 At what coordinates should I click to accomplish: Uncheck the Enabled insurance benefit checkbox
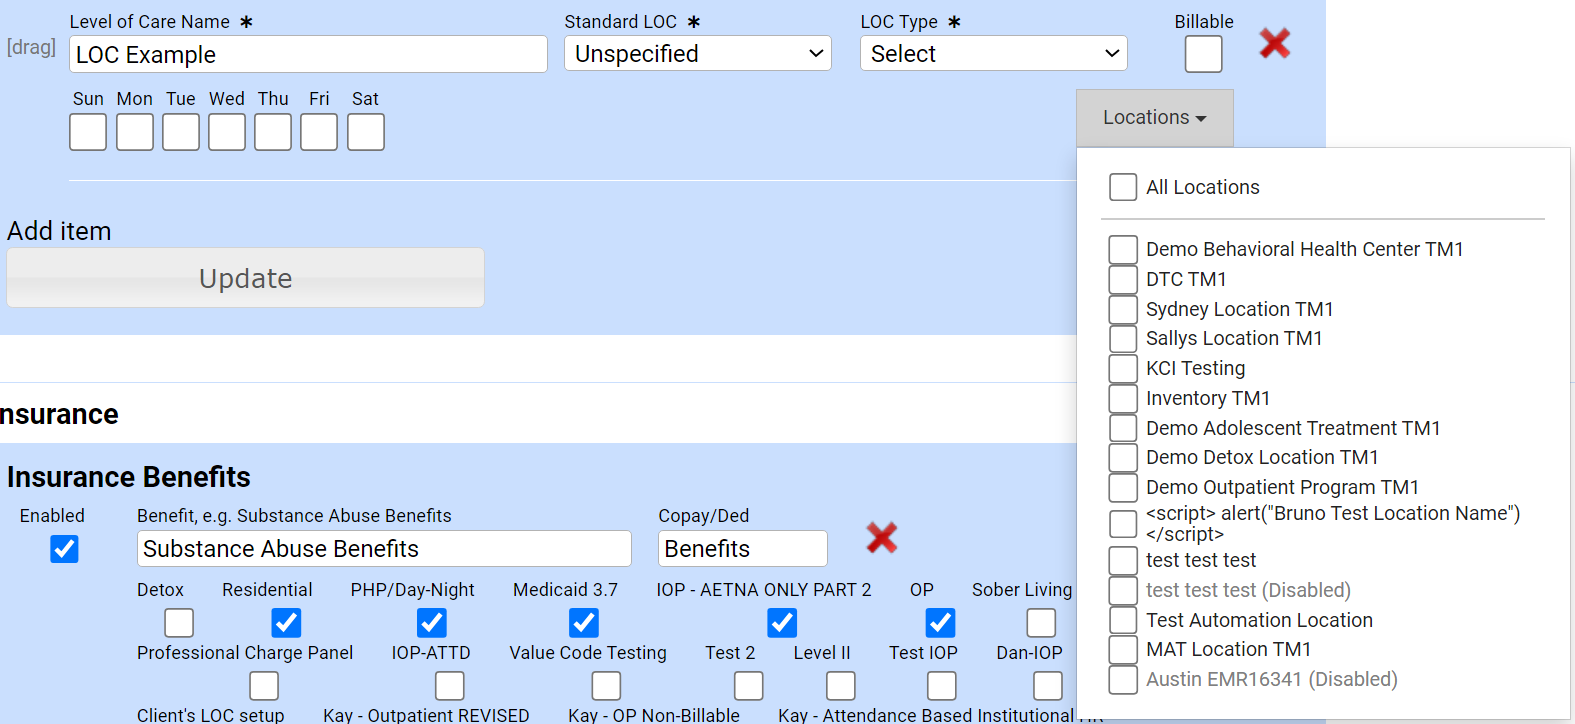[64, 549]
